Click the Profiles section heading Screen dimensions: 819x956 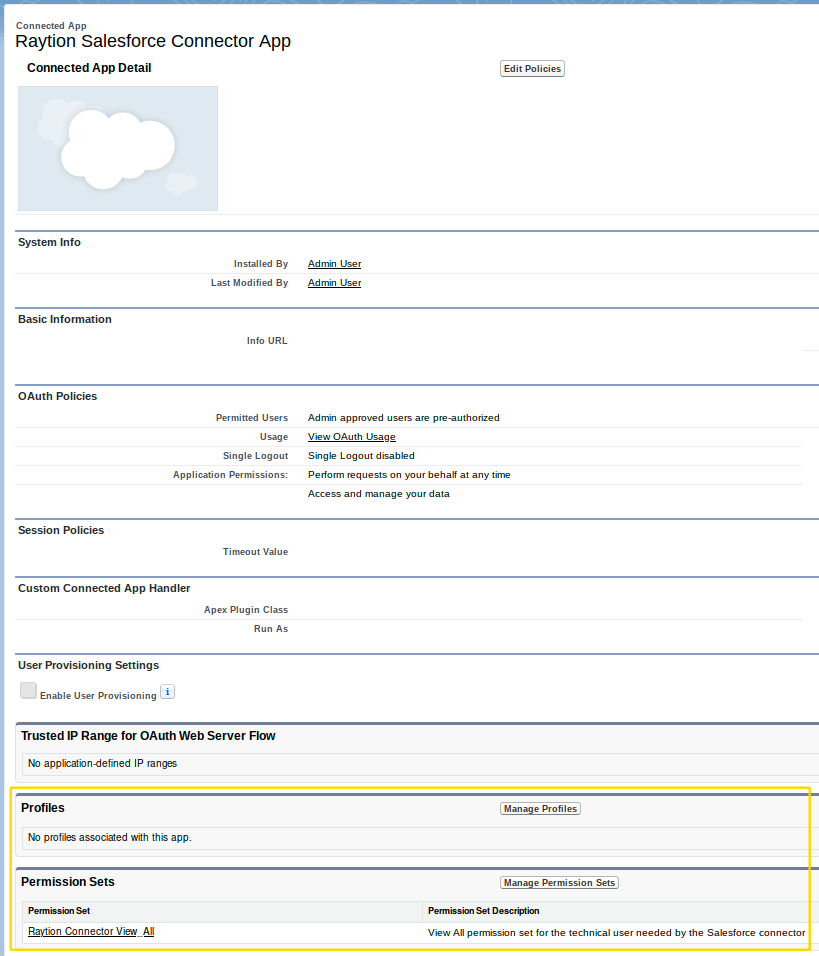[x=43, y=808]
